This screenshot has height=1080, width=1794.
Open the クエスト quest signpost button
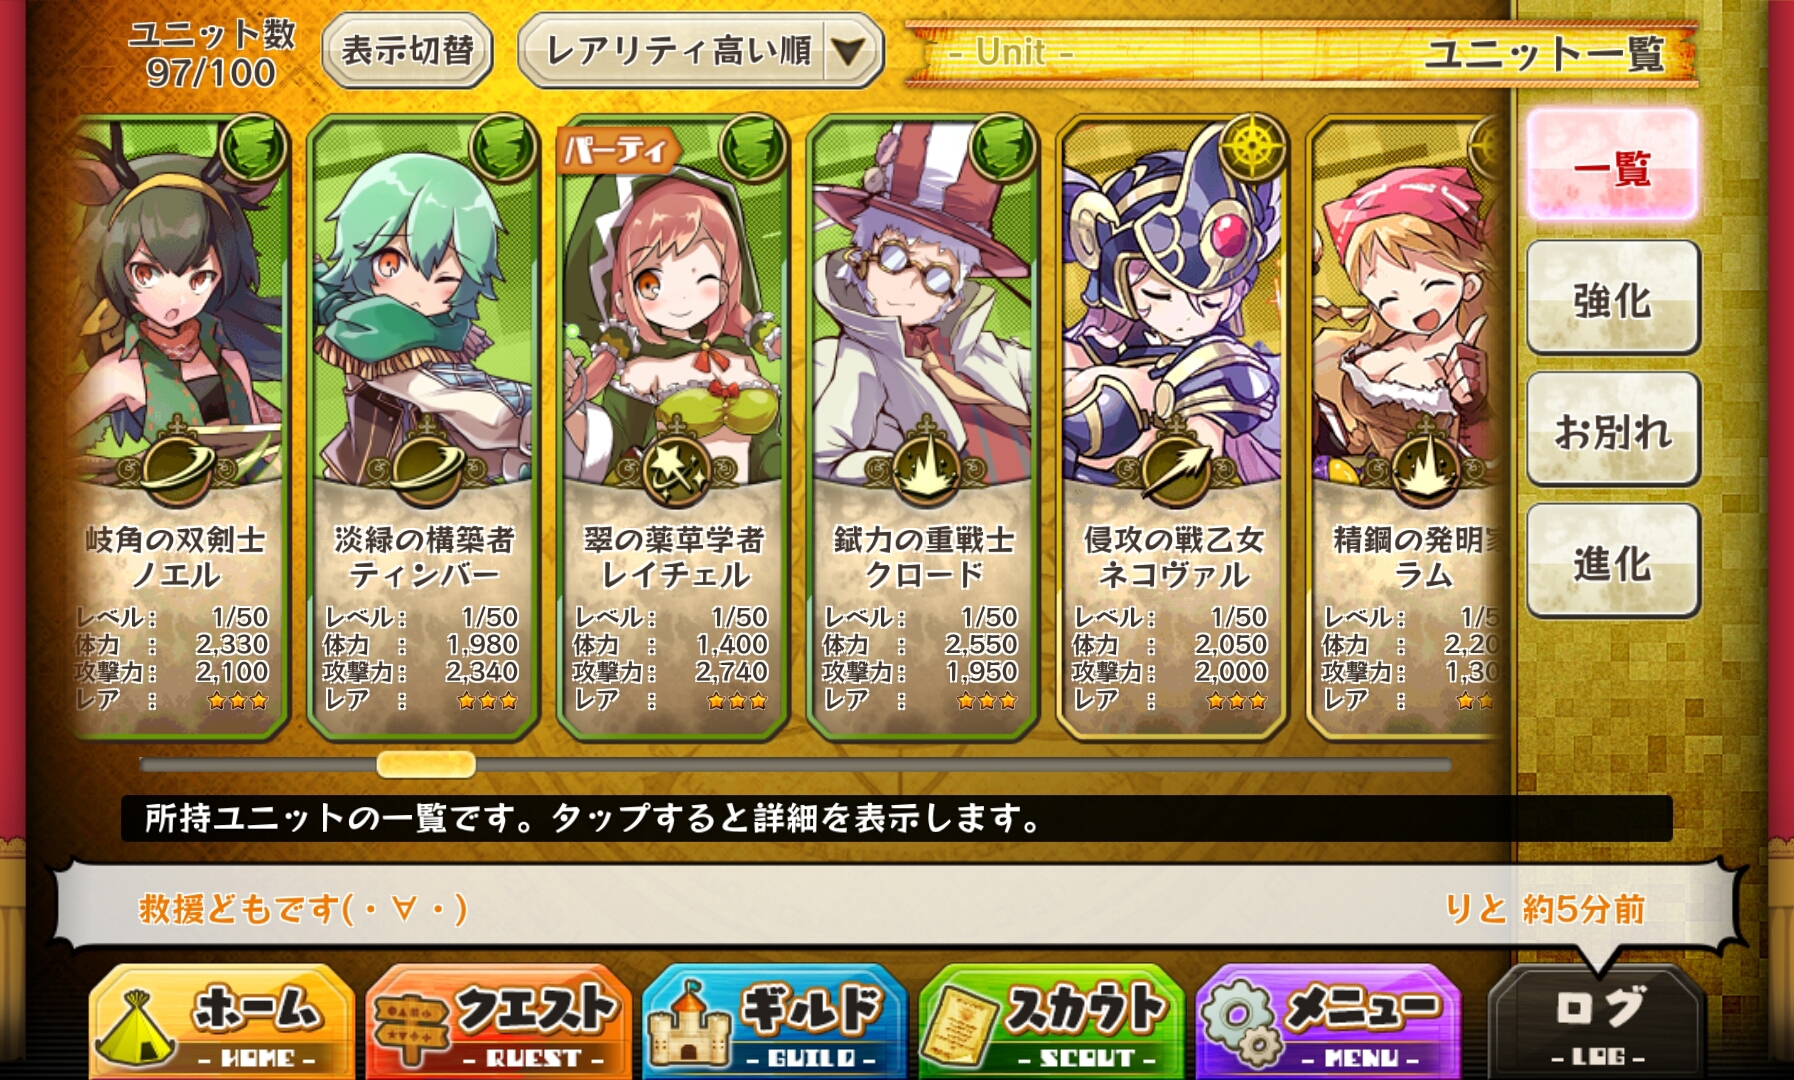point(499,1022)
